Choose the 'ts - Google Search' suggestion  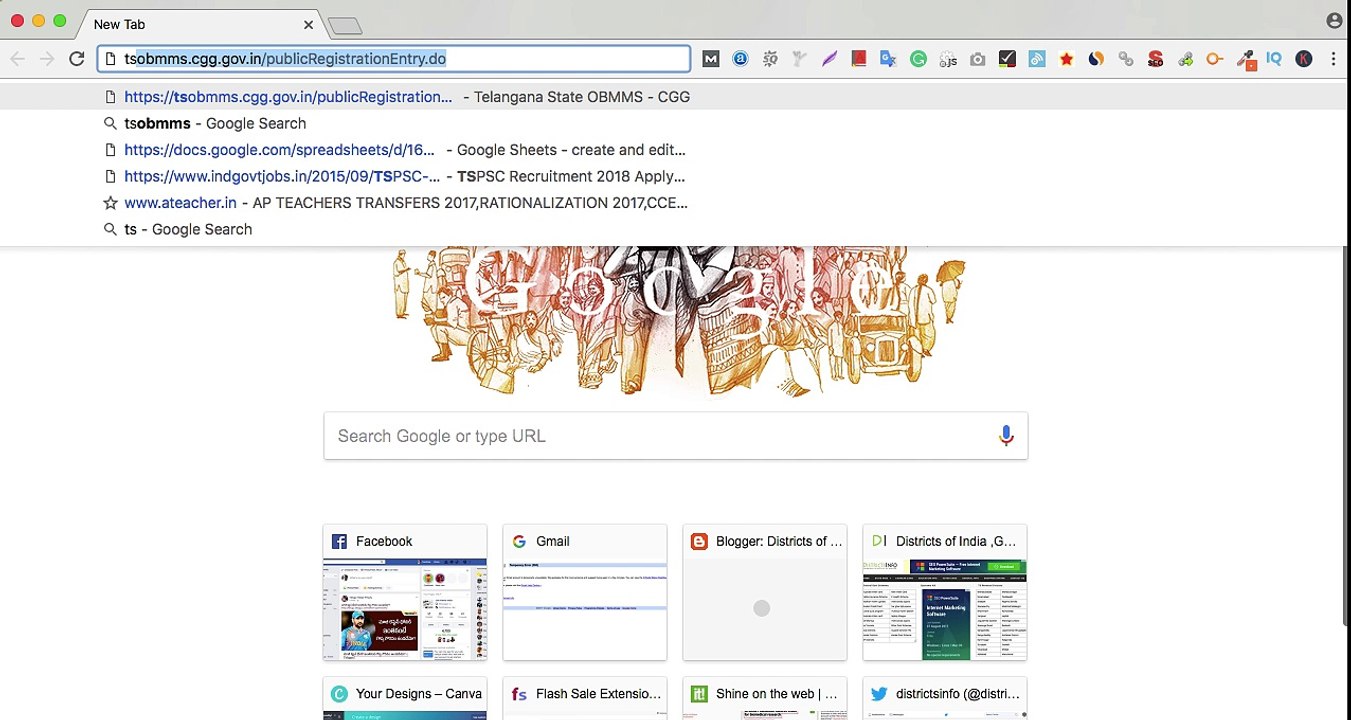click(x=672, y=229)
